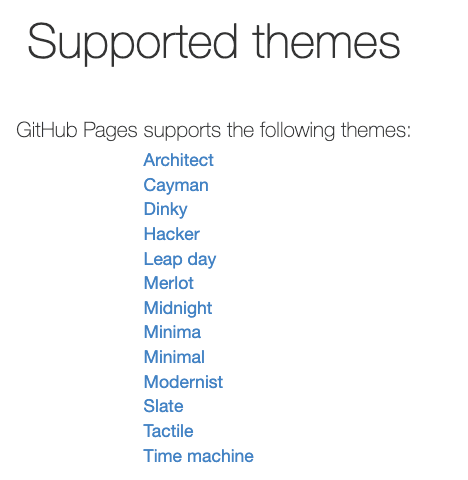The height and width of the screenshot is (480, 468).
Task: Click the word supports in intro sentence
Action: (x=182, y=131)
